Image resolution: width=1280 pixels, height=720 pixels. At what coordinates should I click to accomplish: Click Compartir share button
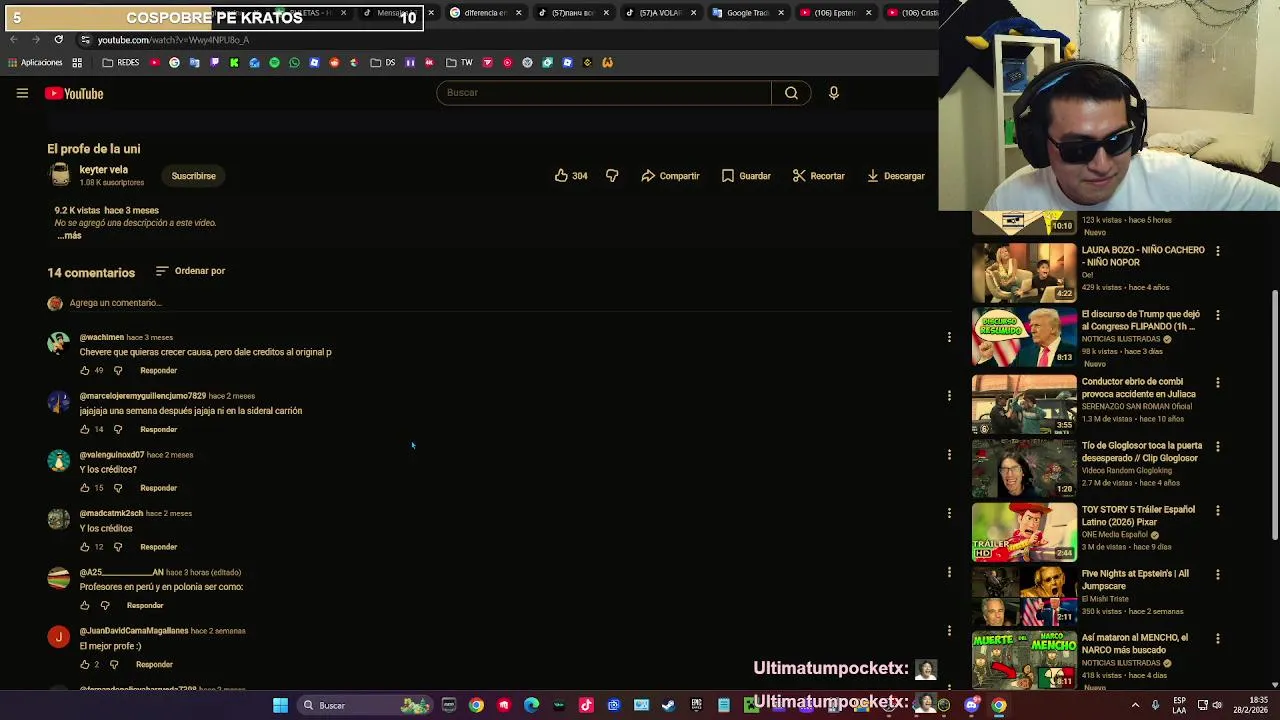[670, 176]
